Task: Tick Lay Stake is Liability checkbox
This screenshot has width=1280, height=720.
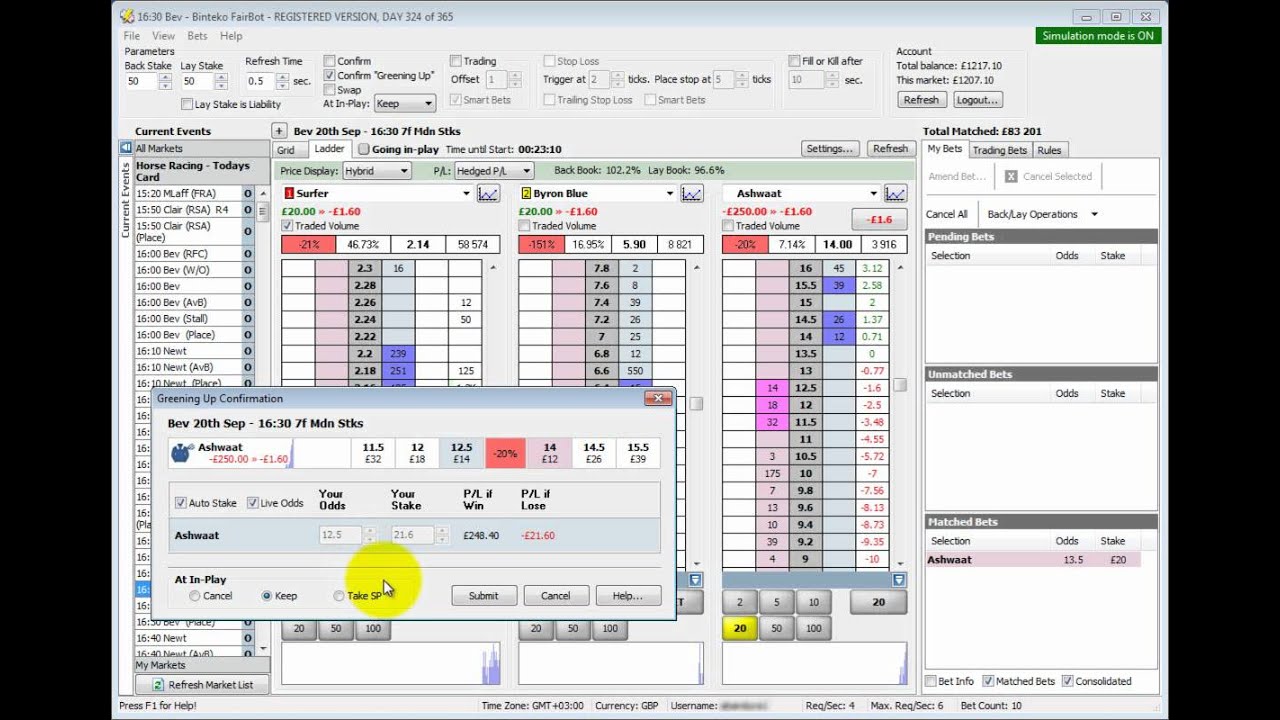Action: (x=187, y=104)
